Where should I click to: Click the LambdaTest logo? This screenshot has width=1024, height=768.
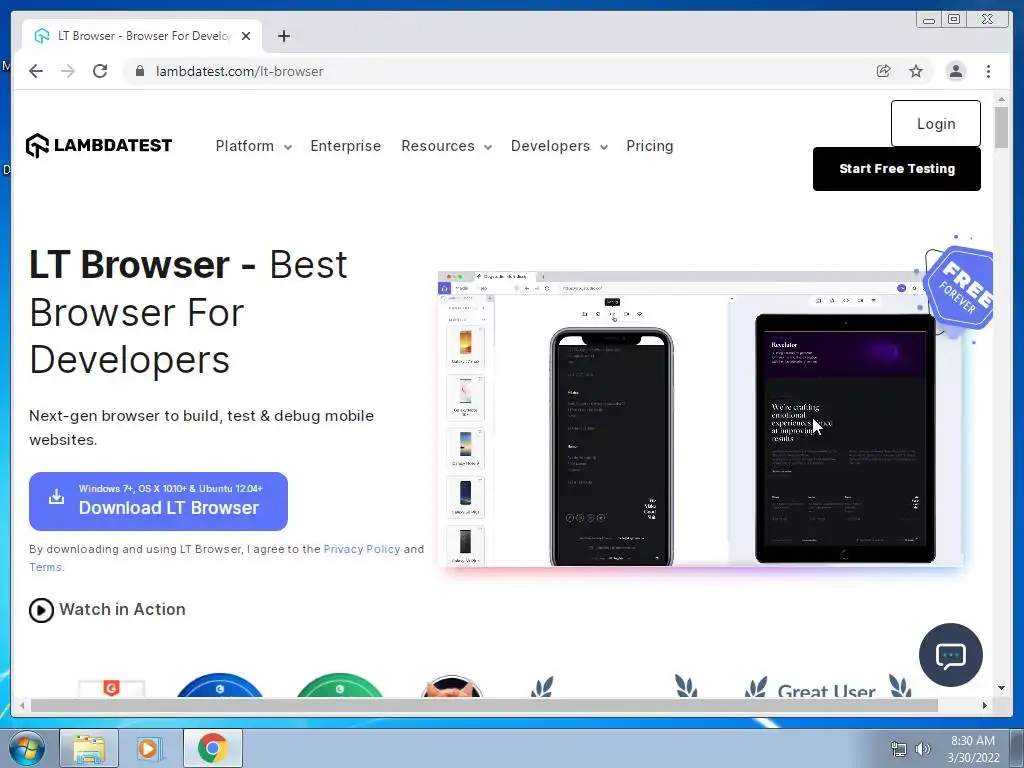[99, 146]
